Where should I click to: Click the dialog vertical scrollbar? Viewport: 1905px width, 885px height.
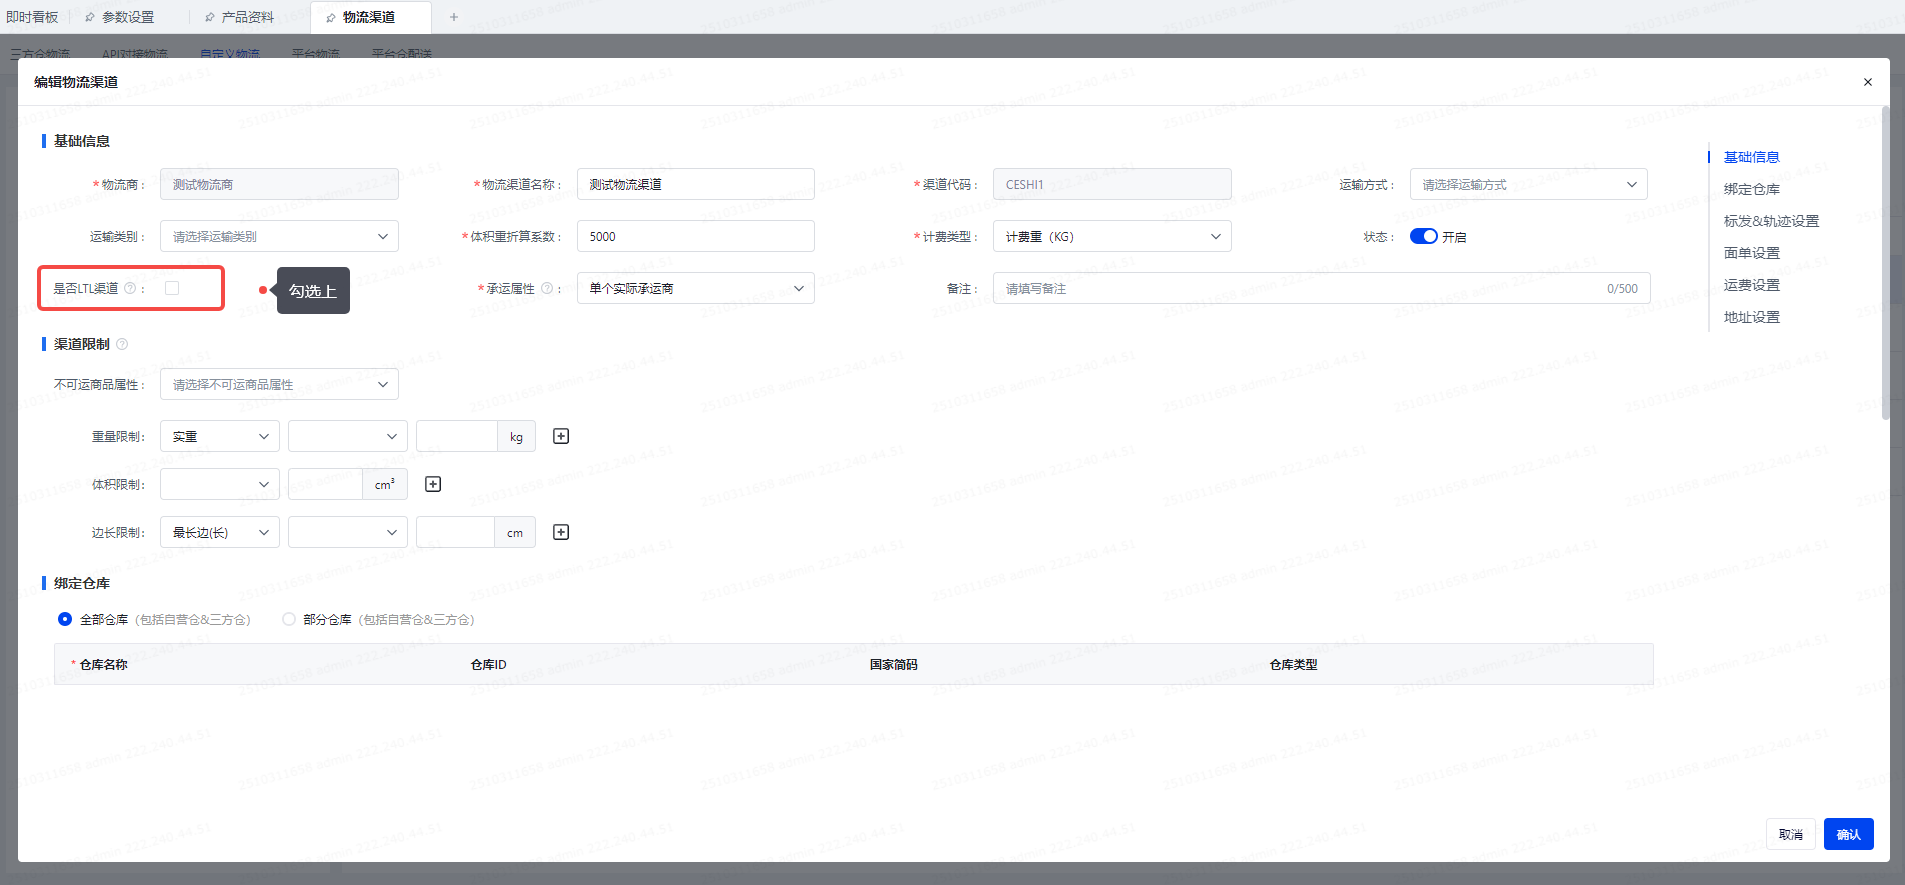point(1885,262)
